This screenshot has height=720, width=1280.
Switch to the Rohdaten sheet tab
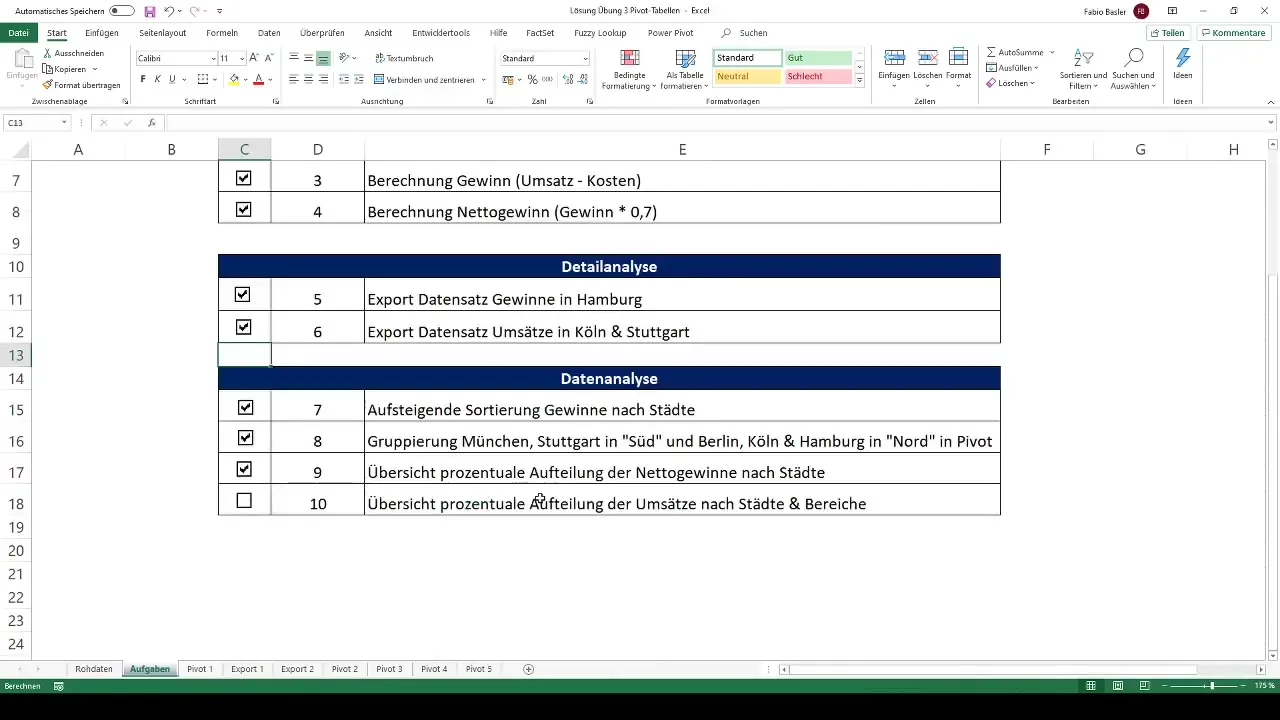94,669
